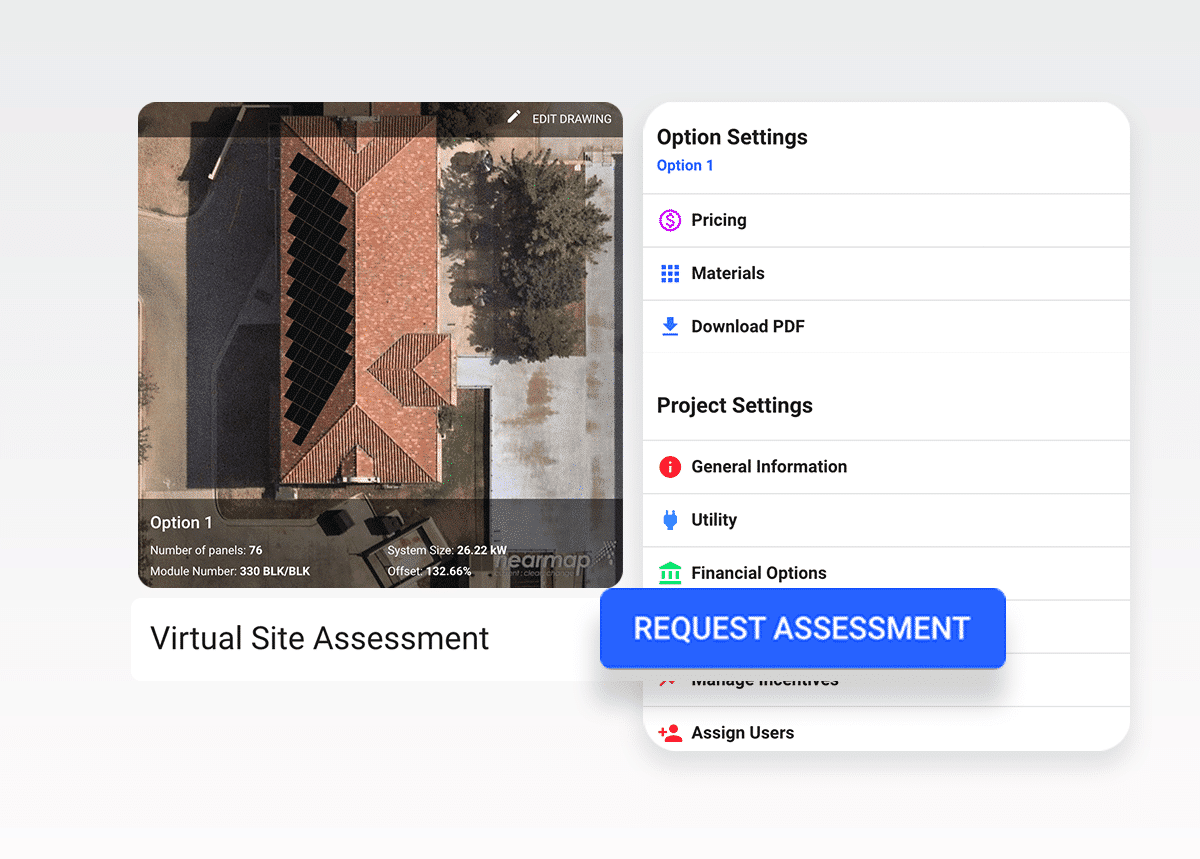Viewport: 1200px width, 859px height.
Task: Click the solar panel array on roof
Action: (318, 300)
